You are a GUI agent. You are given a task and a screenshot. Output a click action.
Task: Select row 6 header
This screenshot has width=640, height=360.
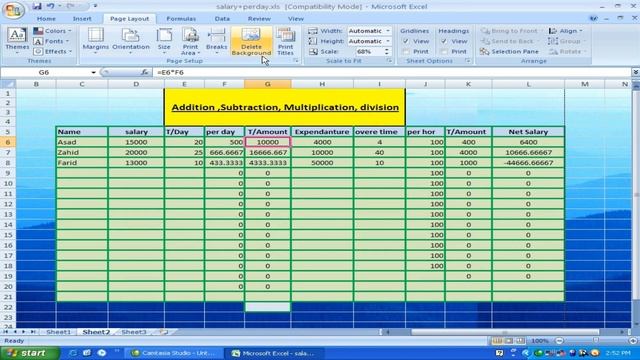click(x=8, y=142)
